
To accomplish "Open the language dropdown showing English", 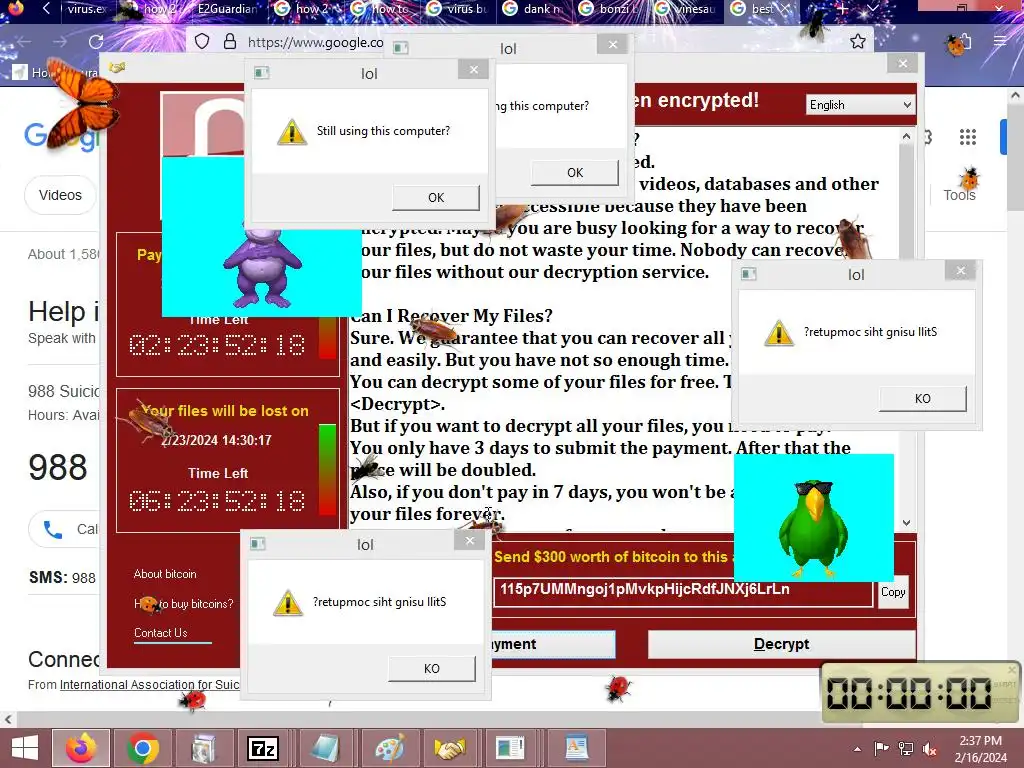I will [x=860, y=105].
